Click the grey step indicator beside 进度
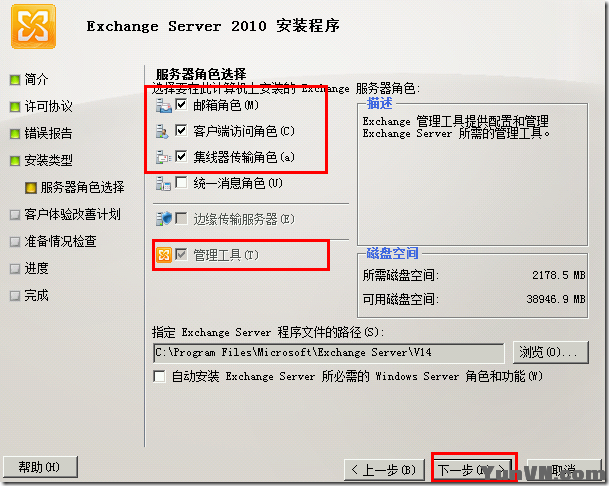 point(15,269)
